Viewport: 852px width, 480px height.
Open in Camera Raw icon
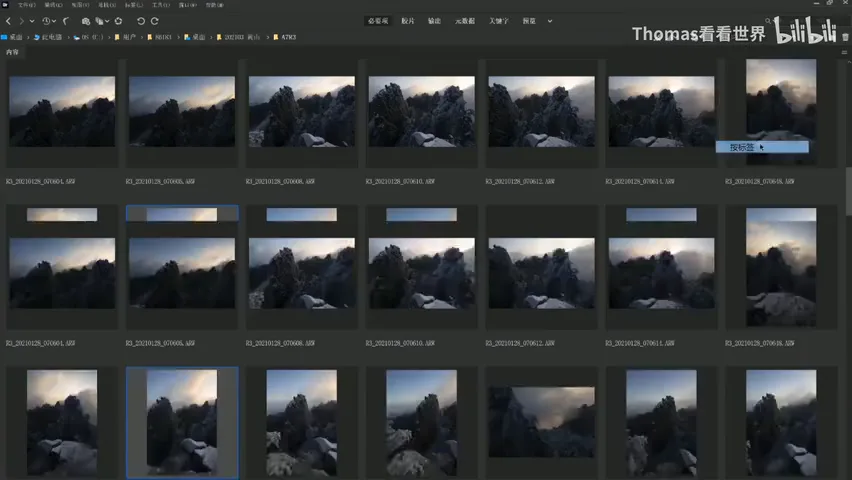pyautogui.click(x=118, y=21)
